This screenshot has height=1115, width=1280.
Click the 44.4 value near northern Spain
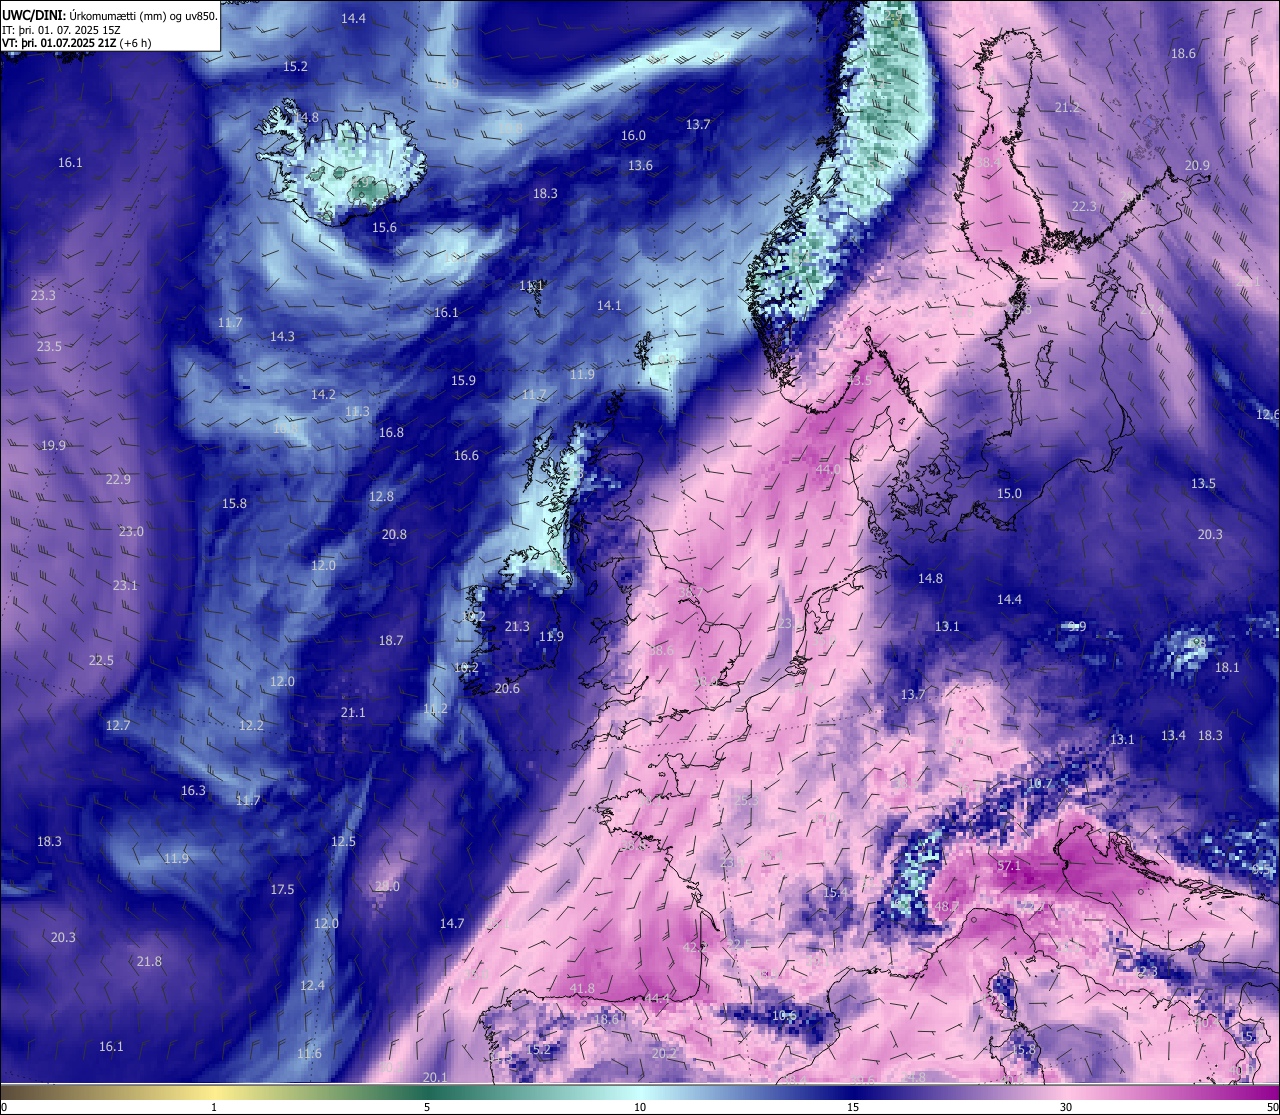(x=657, y=998)
